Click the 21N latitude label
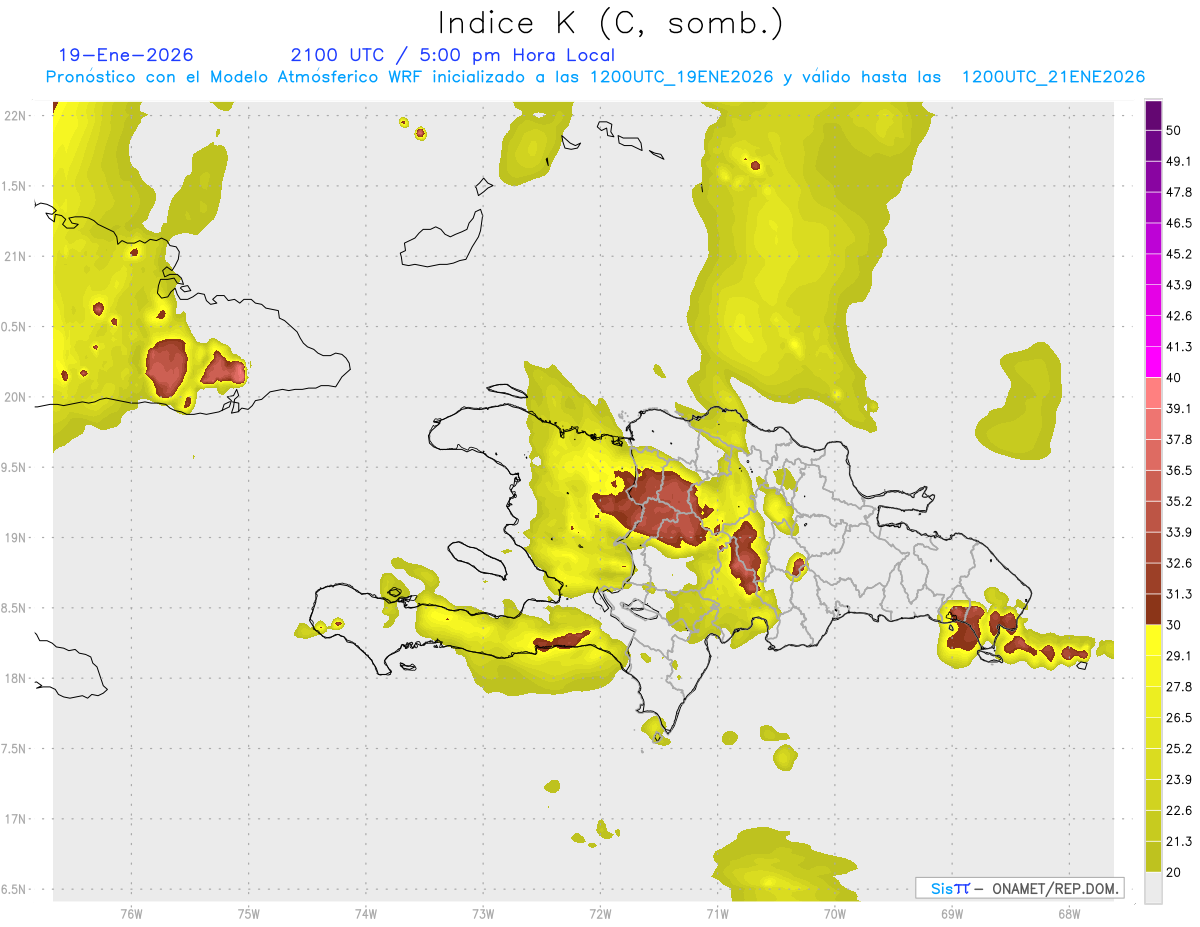This screenshot has height=927, width=1200. 15,256
